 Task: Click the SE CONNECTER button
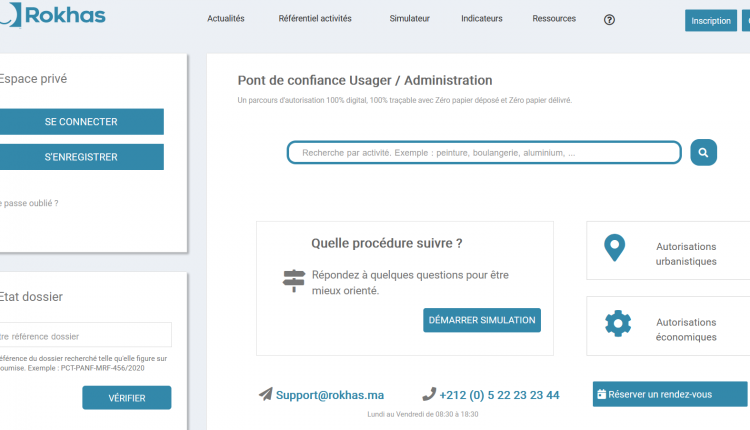pos(81,122)
